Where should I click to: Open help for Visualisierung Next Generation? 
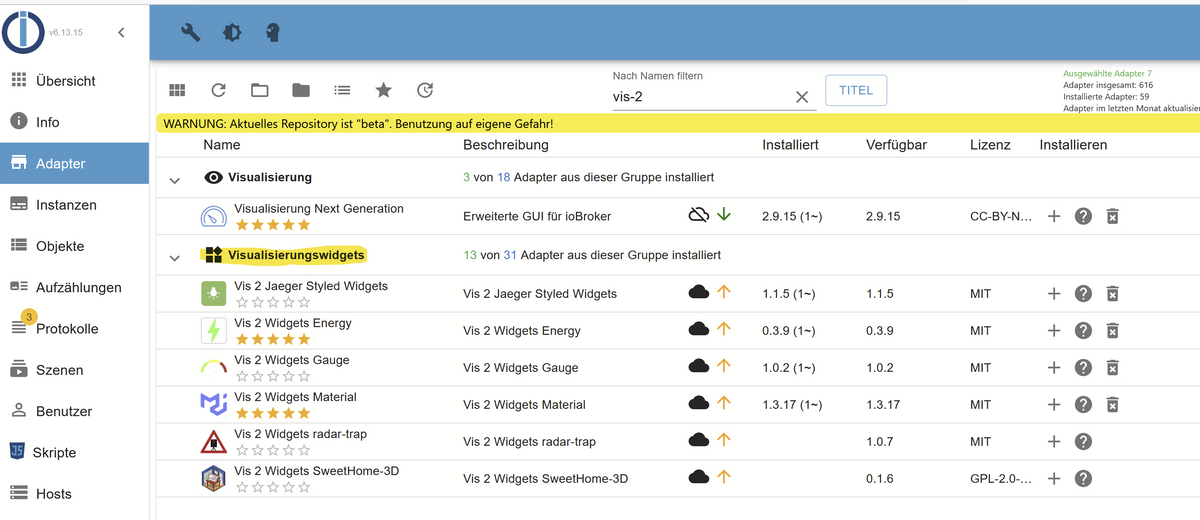(1082, 216)
